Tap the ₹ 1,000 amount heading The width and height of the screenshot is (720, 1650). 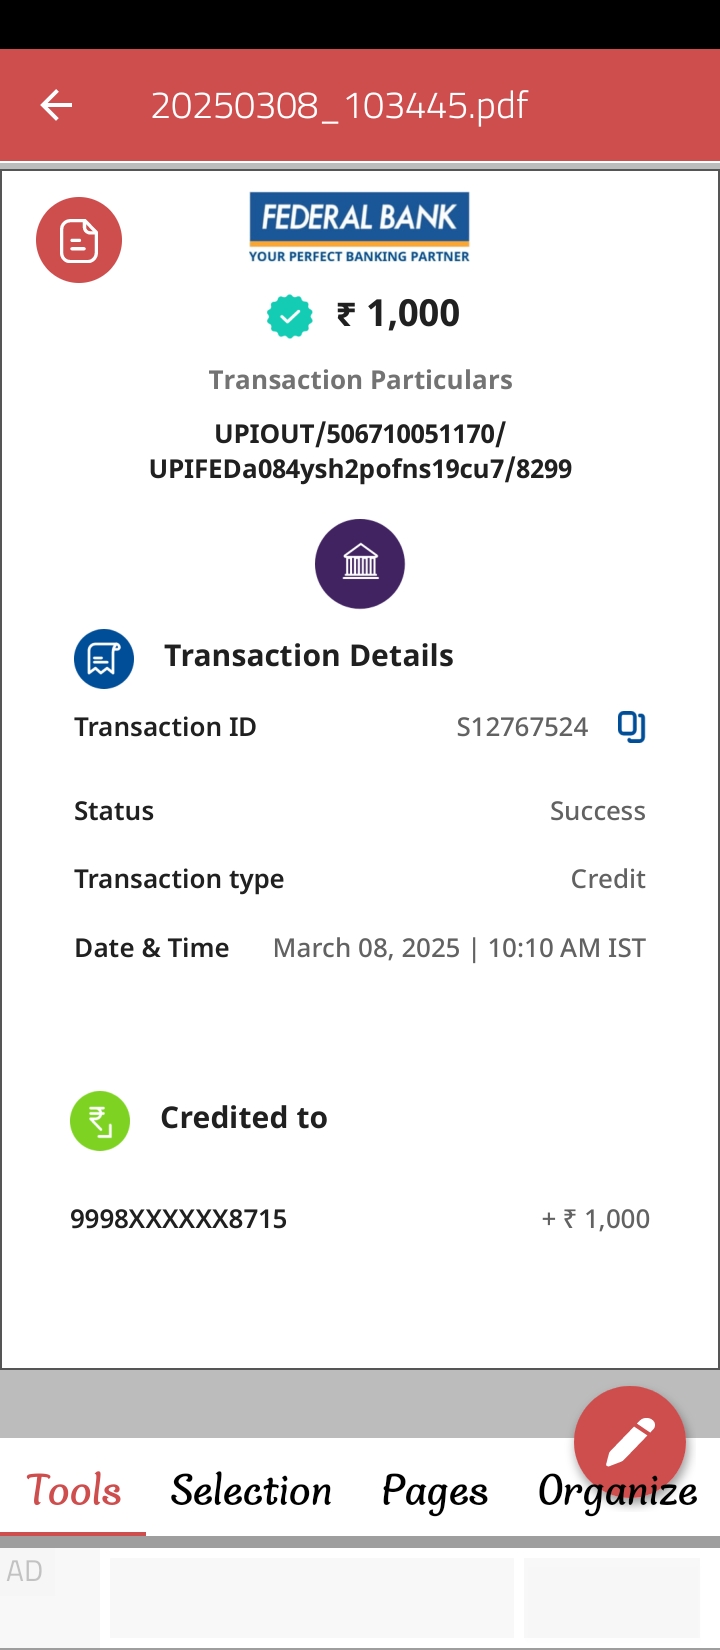pyautogui.click(x=399, y=314)
